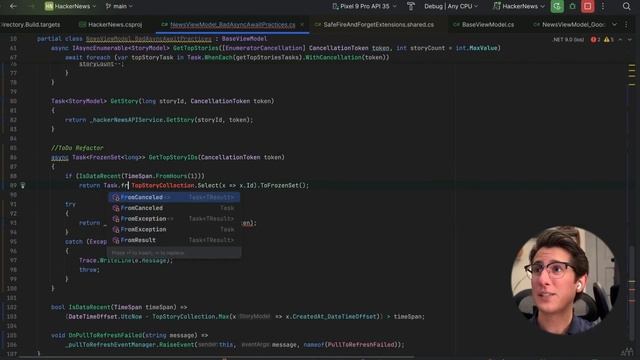Viewport: 640px width, 360px height.
Task: Expand the hidden editor tabs chevron
Action: click(614, 24)
